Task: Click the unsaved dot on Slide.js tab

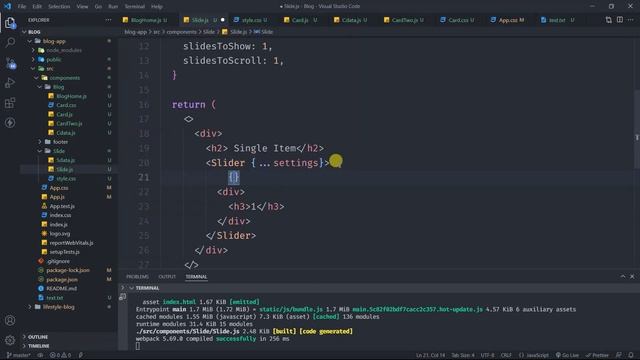Action: pyautogui.click(x=222, y=20)
